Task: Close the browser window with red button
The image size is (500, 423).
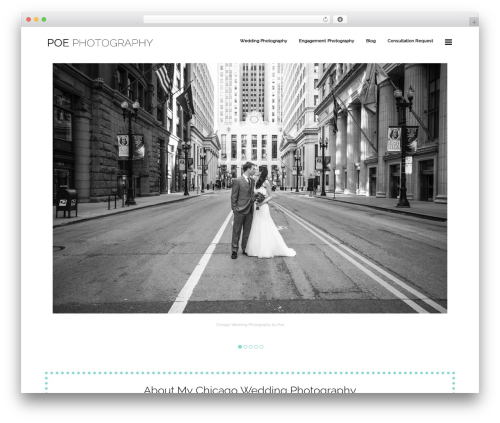Action: [x=29, y=20]
